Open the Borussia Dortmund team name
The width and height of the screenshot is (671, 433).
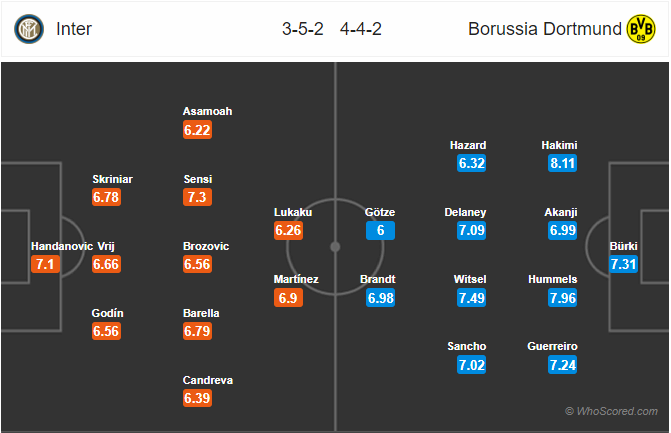coord(544,29)
